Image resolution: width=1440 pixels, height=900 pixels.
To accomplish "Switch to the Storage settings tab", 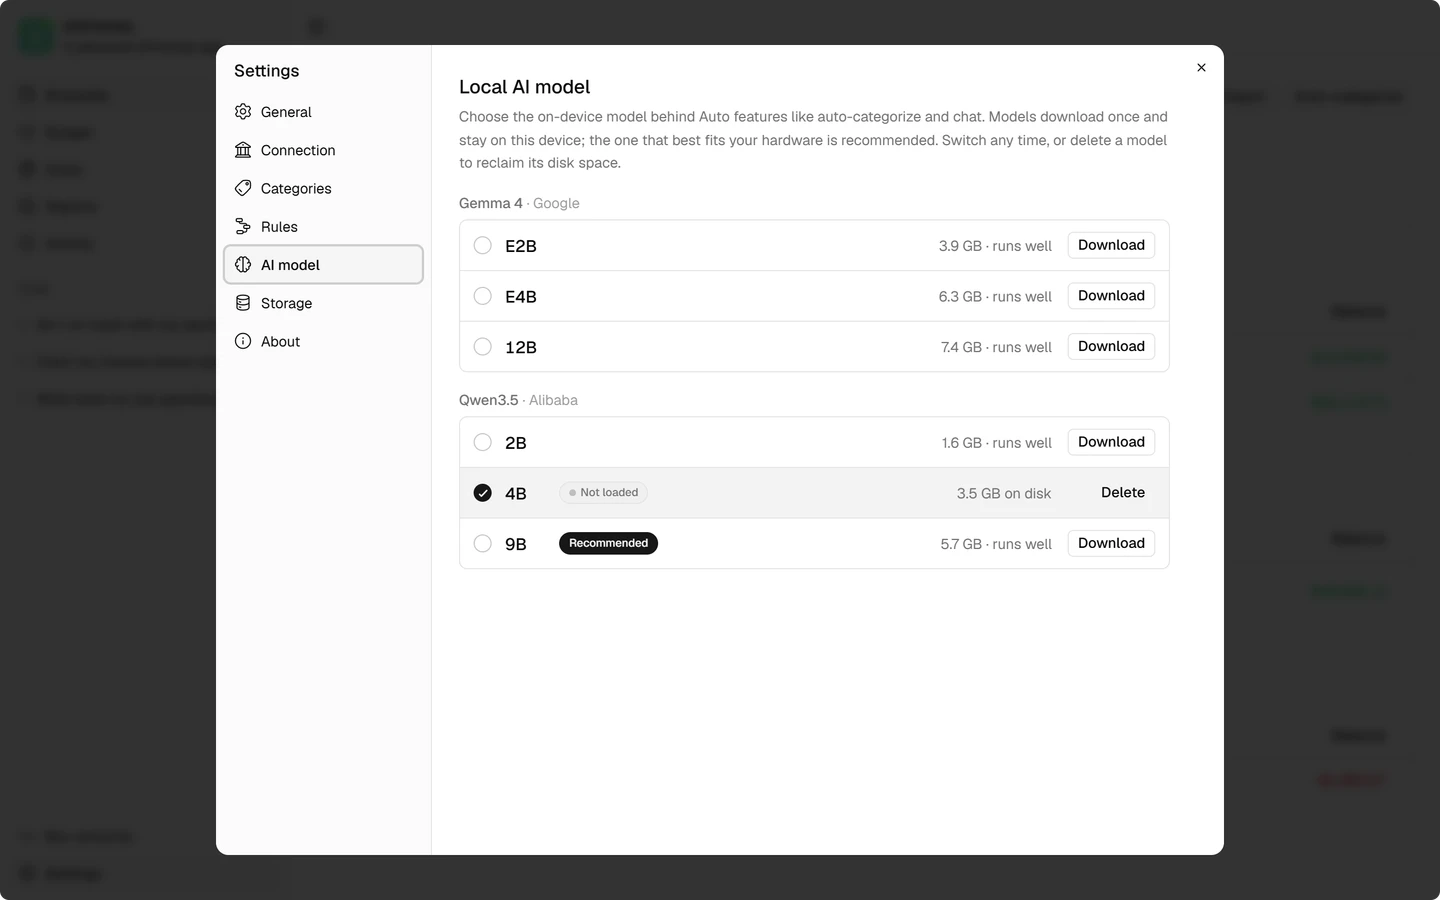I will point(323,303).
